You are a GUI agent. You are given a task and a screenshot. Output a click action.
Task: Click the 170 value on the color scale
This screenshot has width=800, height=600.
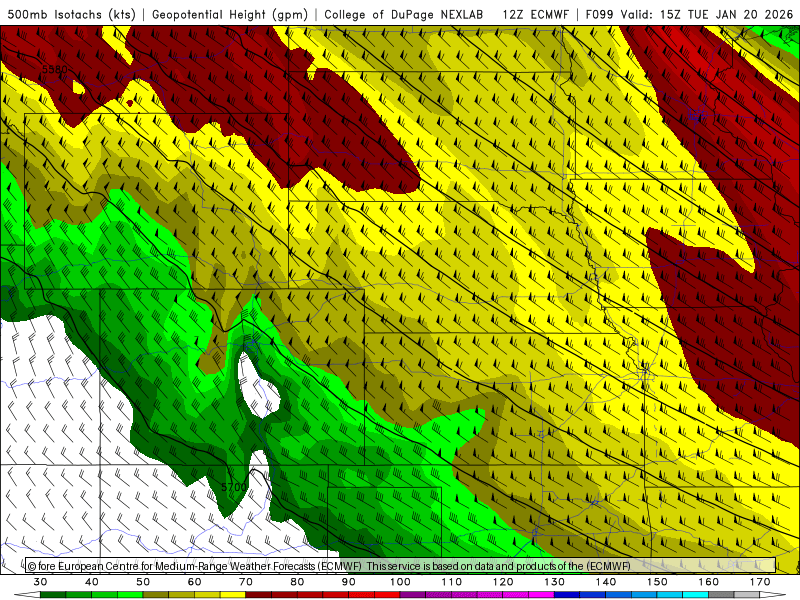pos(760,582)
